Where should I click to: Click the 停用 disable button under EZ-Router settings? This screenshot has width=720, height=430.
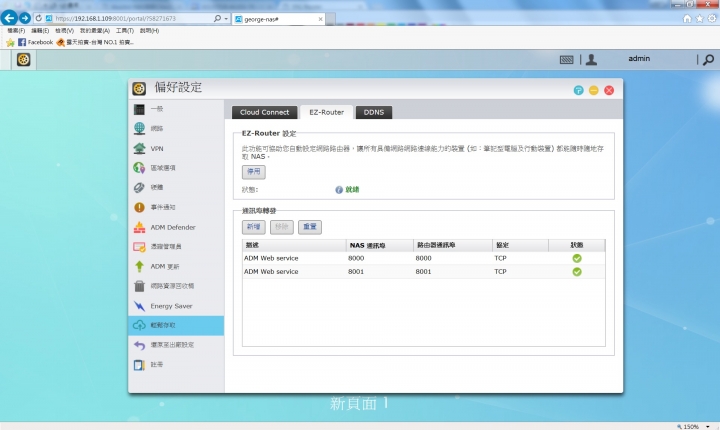point(253,172)
